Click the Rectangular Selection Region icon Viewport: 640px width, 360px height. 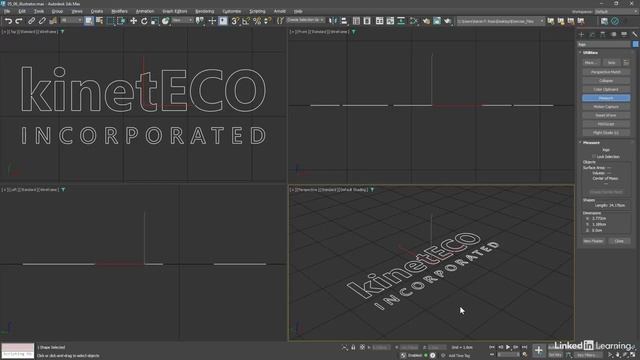(x=110, y=21)
